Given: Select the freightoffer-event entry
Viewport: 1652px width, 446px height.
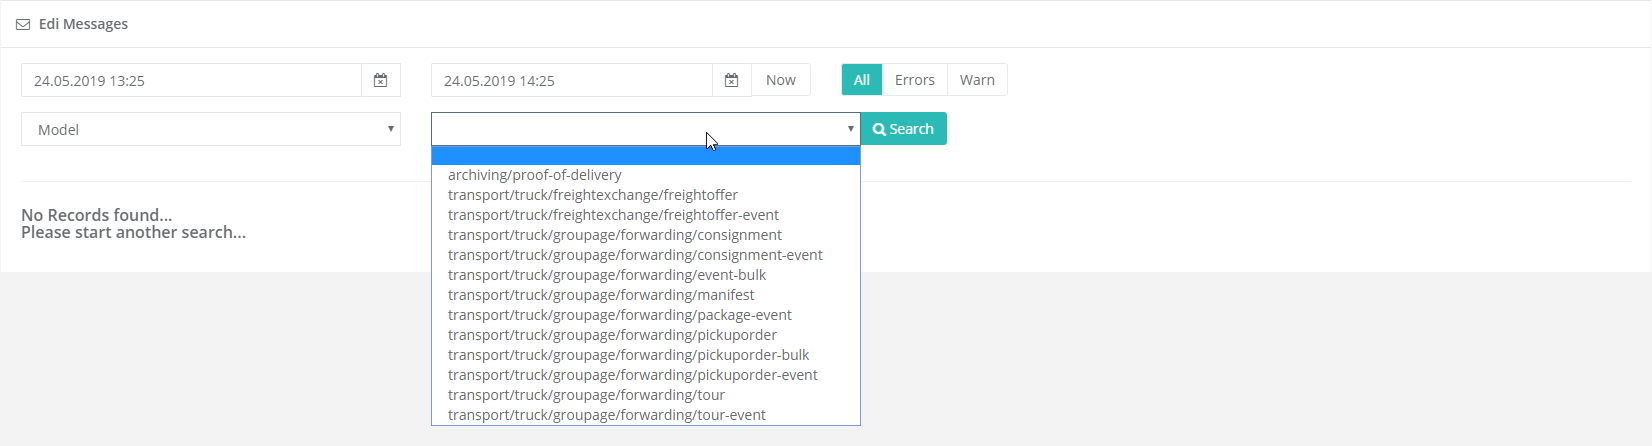Looking at the screenshot, I should pos(613,215).
